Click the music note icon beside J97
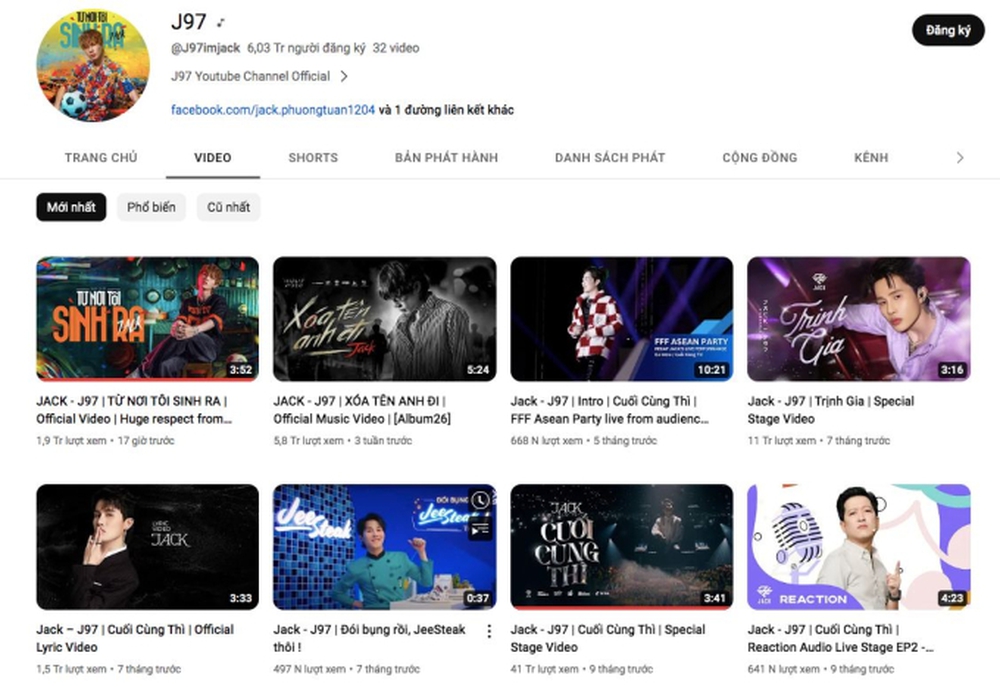This screenshot has height=687, width=1000. (x=222, y=22)
